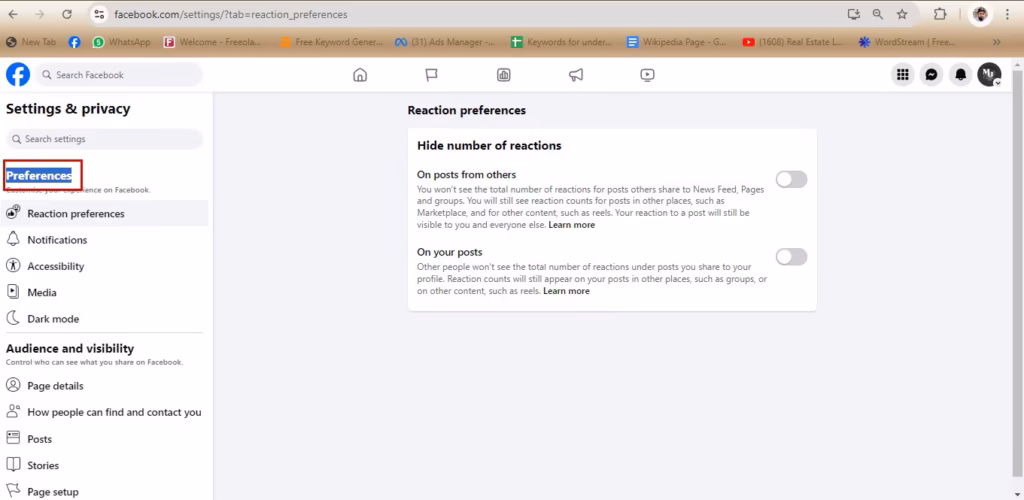The image size is (1024, 500).
Task: Open the Ad Center megaphone icon
Action: point(575,75)
